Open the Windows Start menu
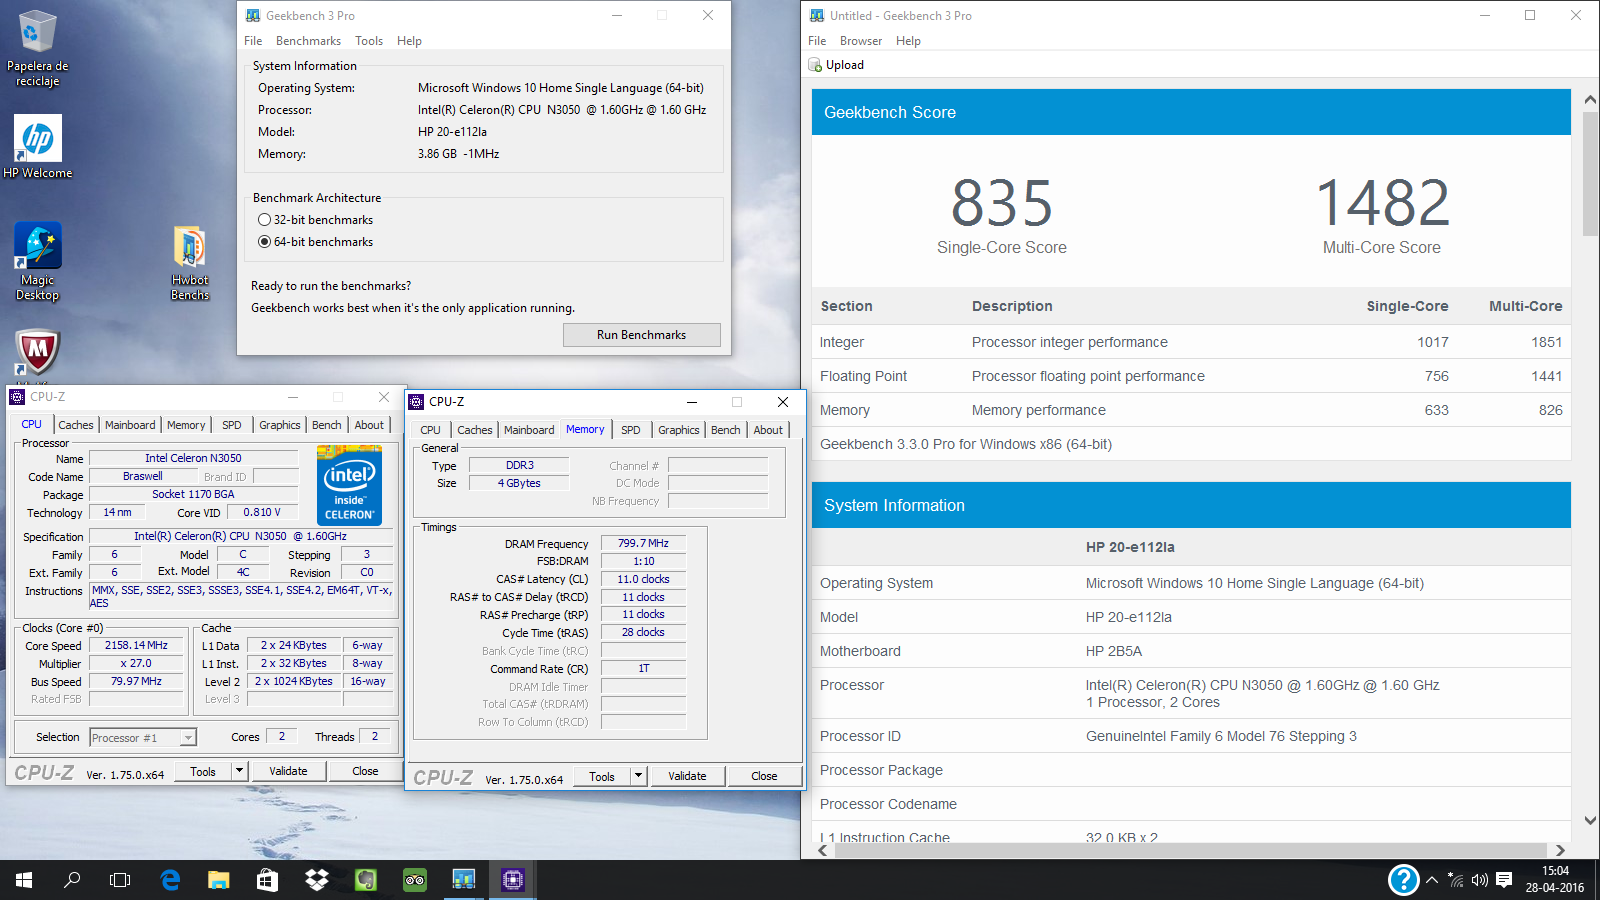The width and height of the screenshot is (1600, 900). click(24, 880)
